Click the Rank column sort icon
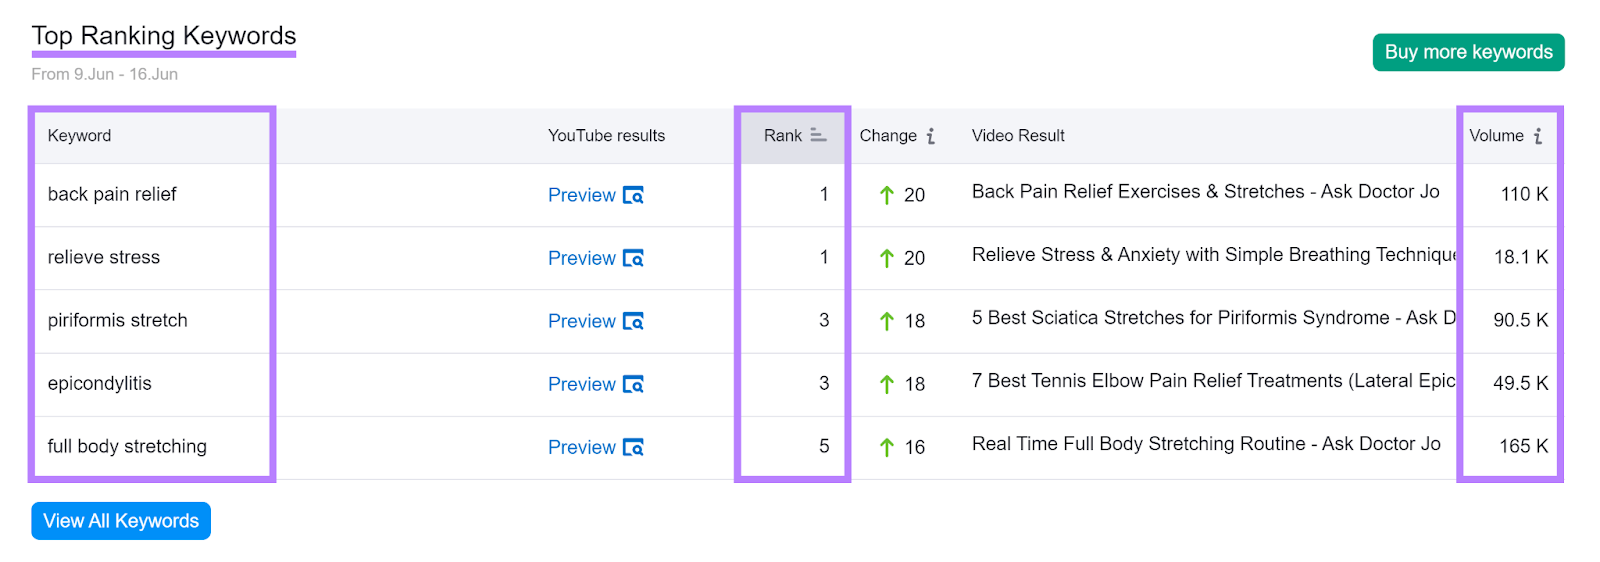This screenshot has width=1600, height=562. click(x=818, y=135)
